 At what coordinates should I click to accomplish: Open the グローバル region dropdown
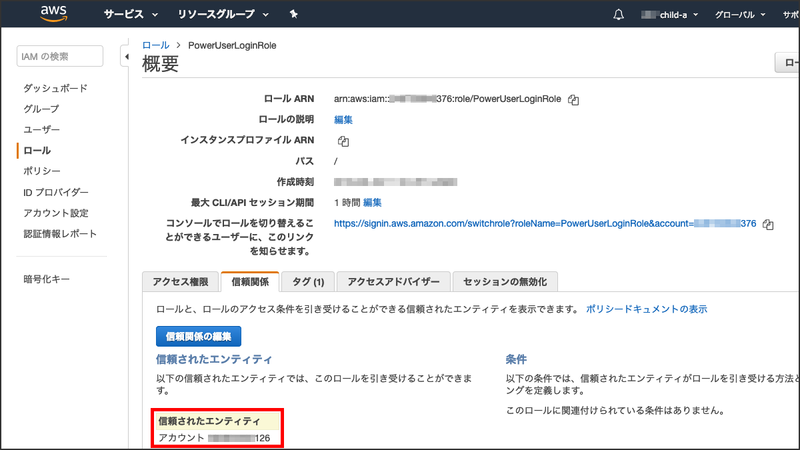740,15
